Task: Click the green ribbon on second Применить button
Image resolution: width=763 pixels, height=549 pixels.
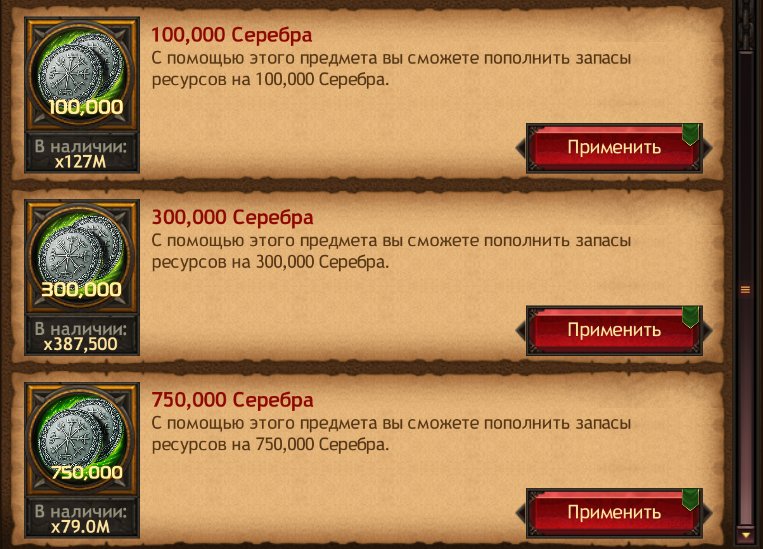Action: pos(690,317)
